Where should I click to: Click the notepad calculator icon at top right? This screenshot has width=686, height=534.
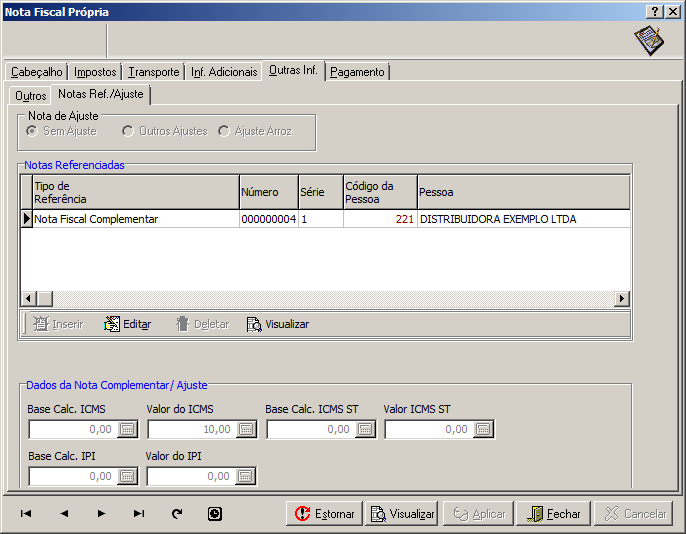click(648, 41)
